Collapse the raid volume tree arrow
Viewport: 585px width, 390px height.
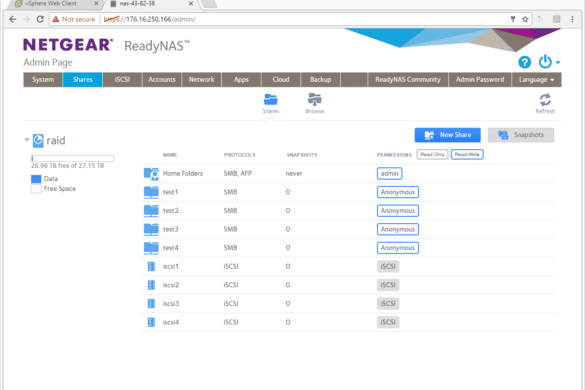26,140
